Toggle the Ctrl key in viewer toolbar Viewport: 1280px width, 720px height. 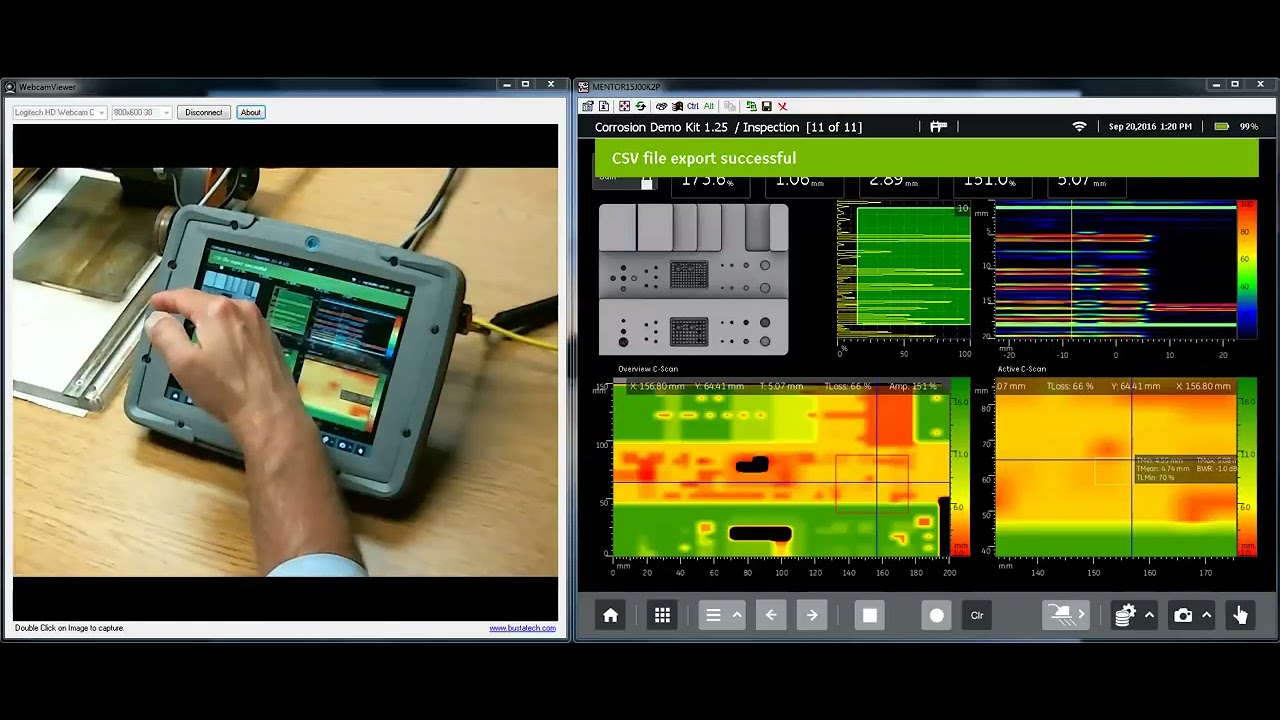tap(693, 106)
